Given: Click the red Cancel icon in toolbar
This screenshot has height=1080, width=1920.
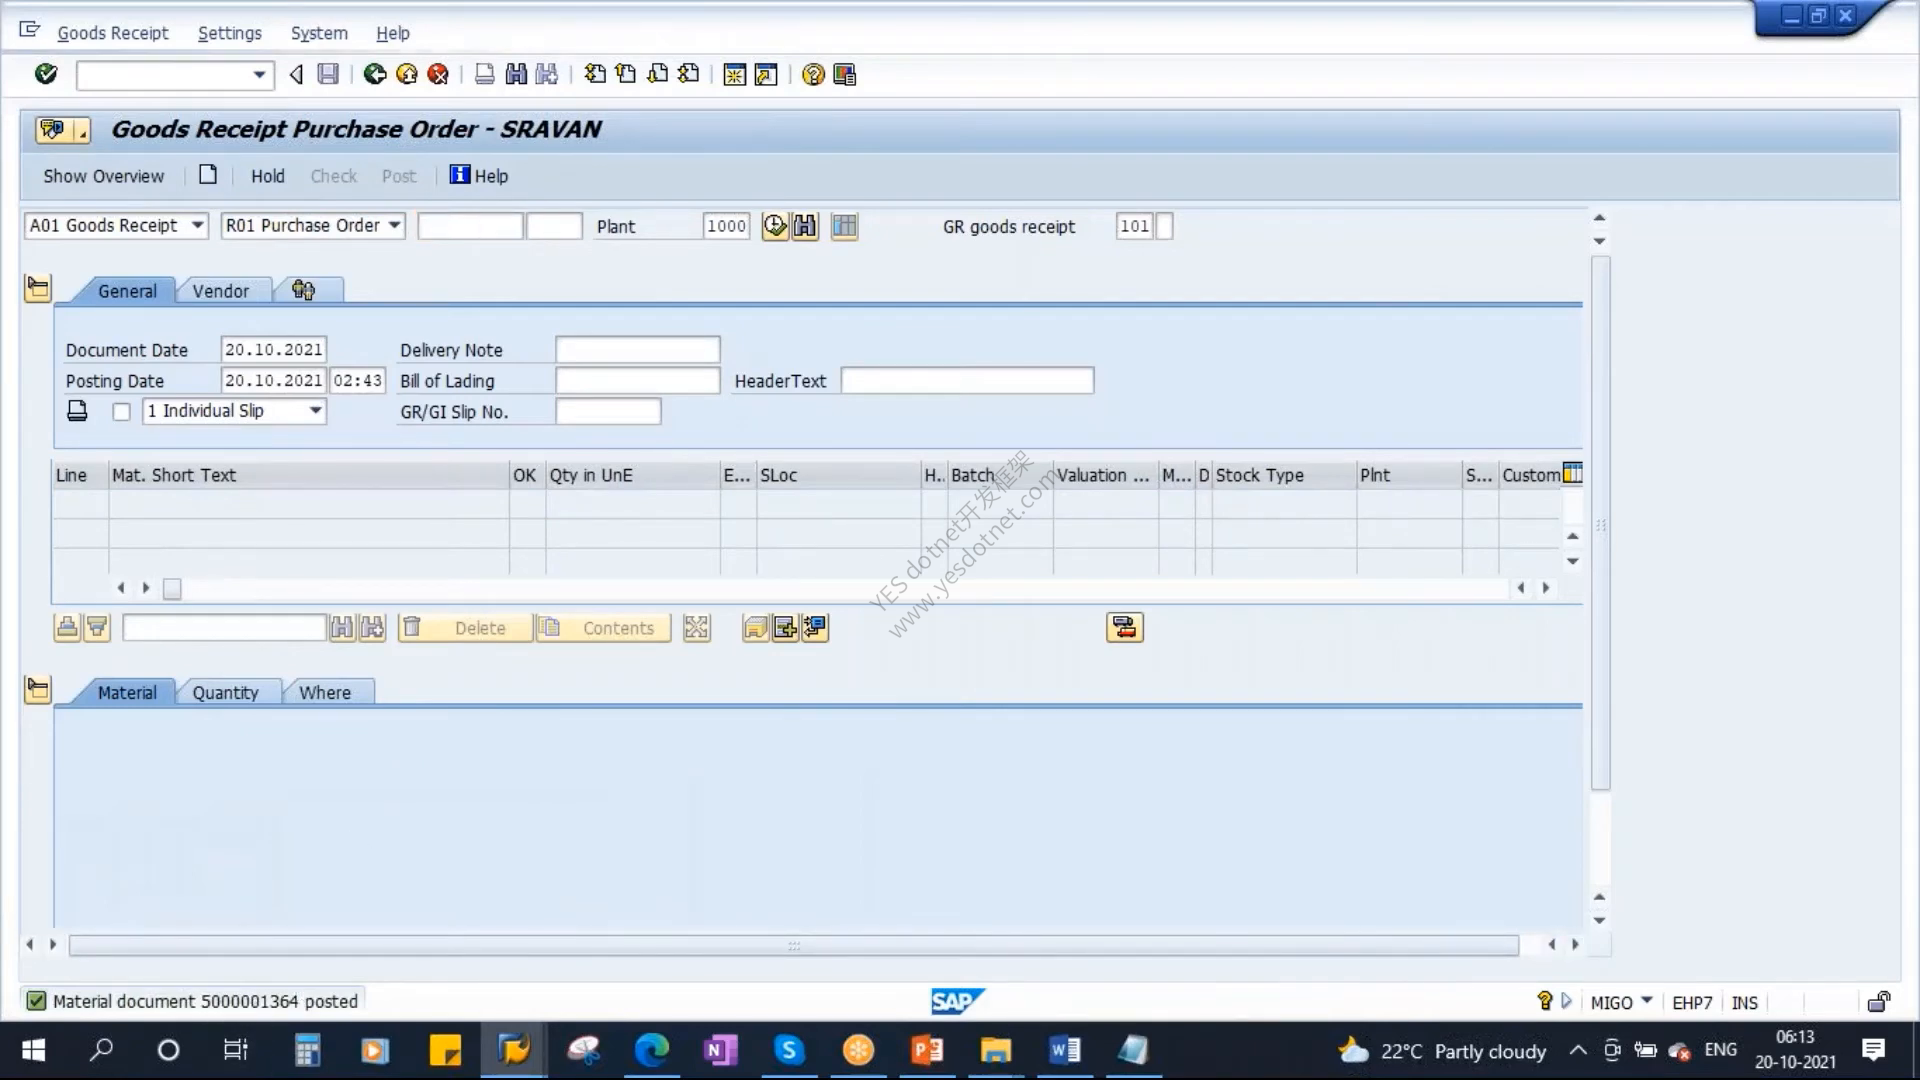Looking at the screenshot, I should tap(438, 74).
